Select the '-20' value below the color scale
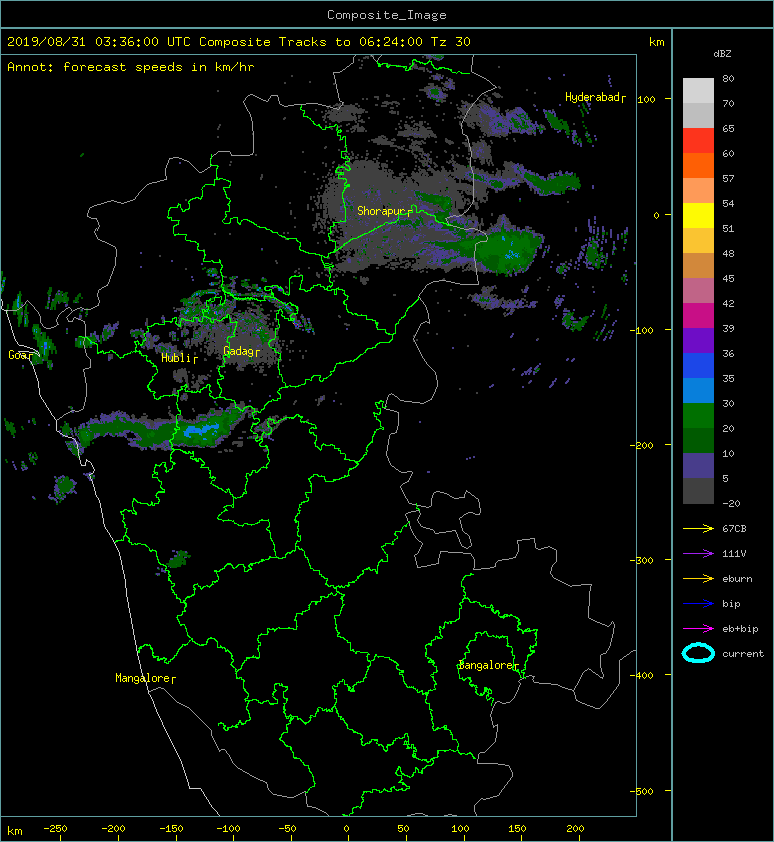774x842 pixels. 731,503
